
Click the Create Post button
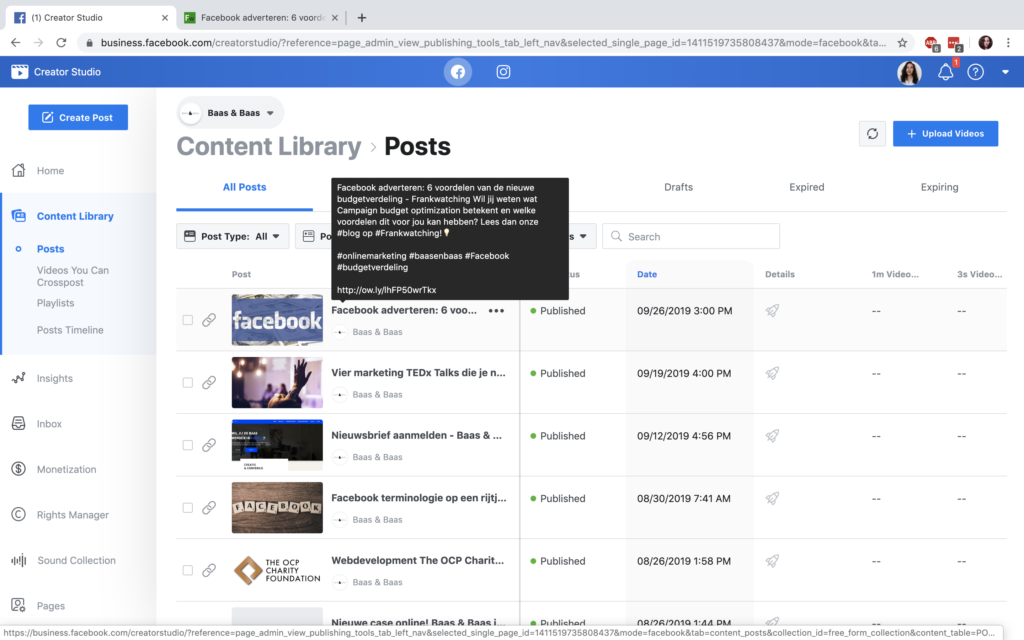pos(78,118)
